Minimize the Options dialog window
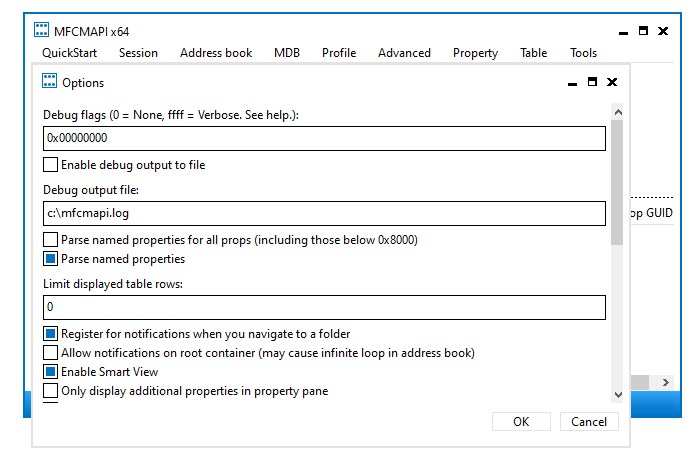Screen dimensions: 697x466 click(x=571, y=82)
